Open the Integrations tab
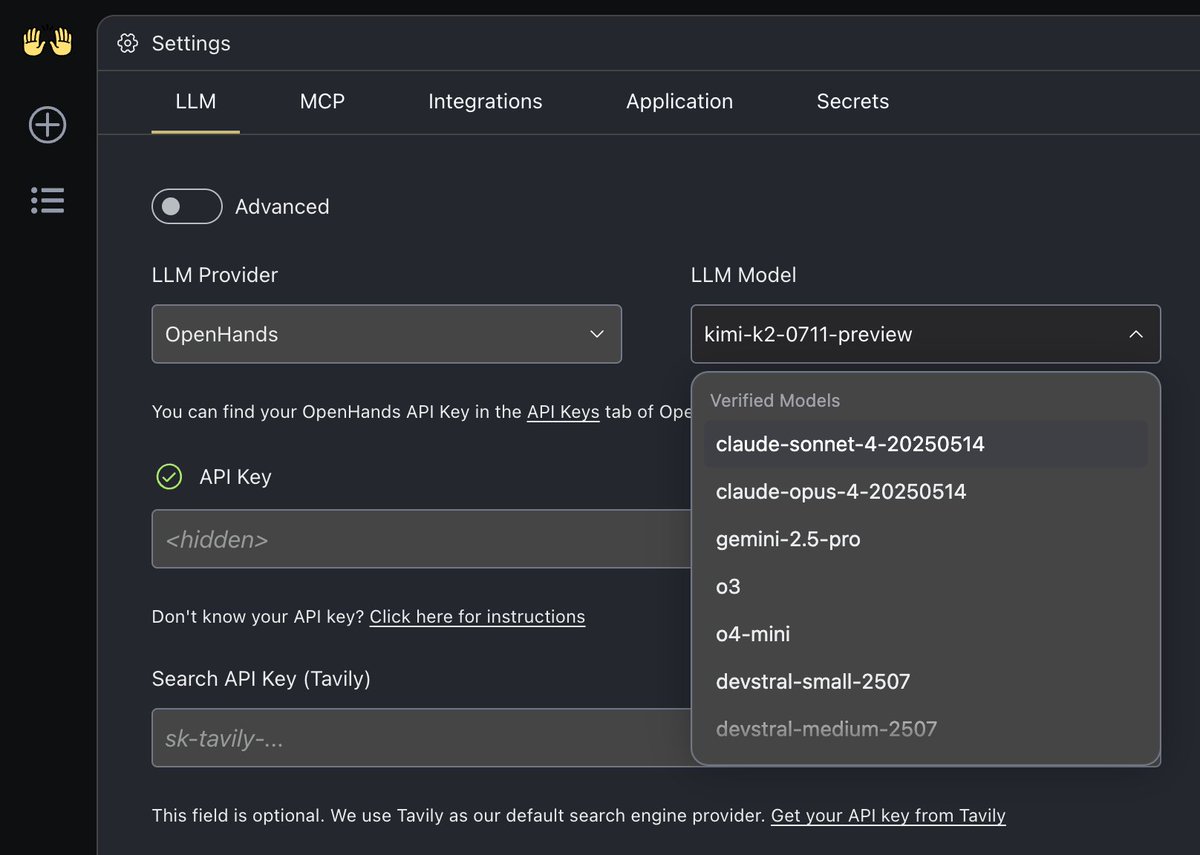 pos(485,101)
